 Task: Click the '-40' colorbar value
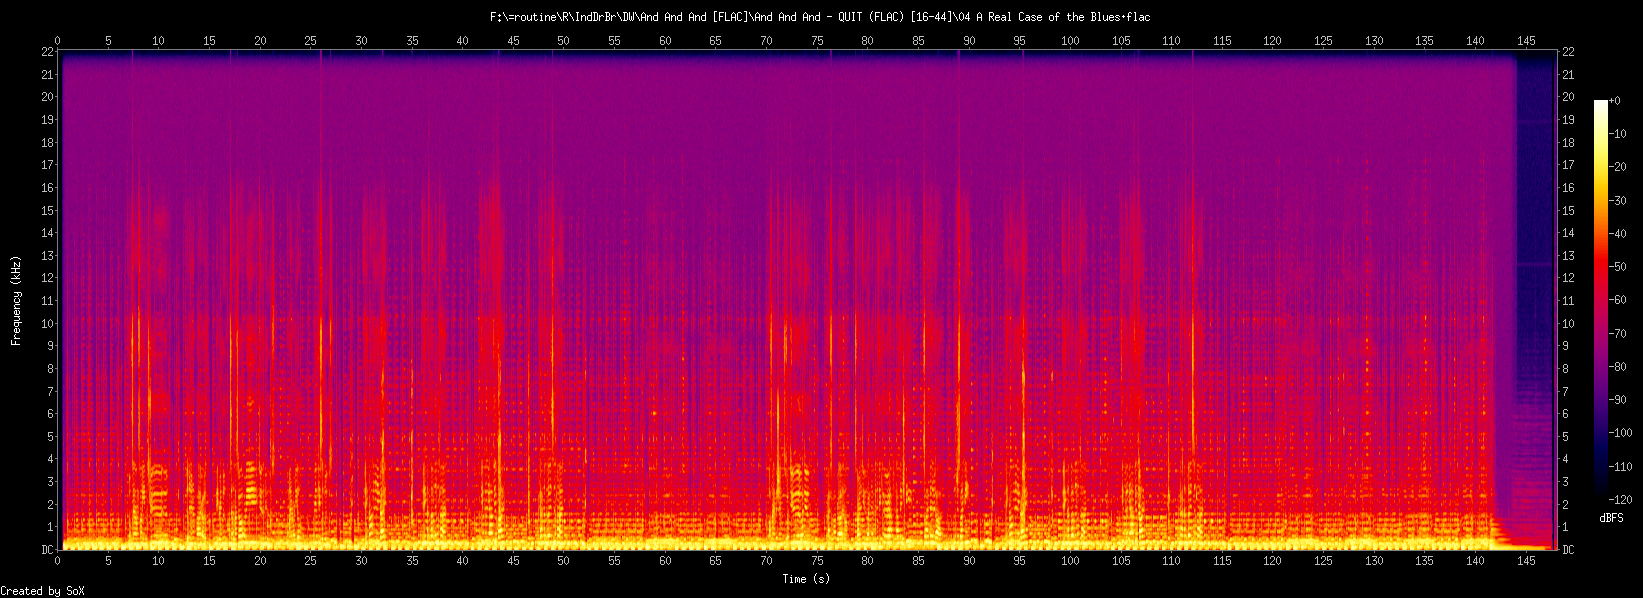[1617, 234]
